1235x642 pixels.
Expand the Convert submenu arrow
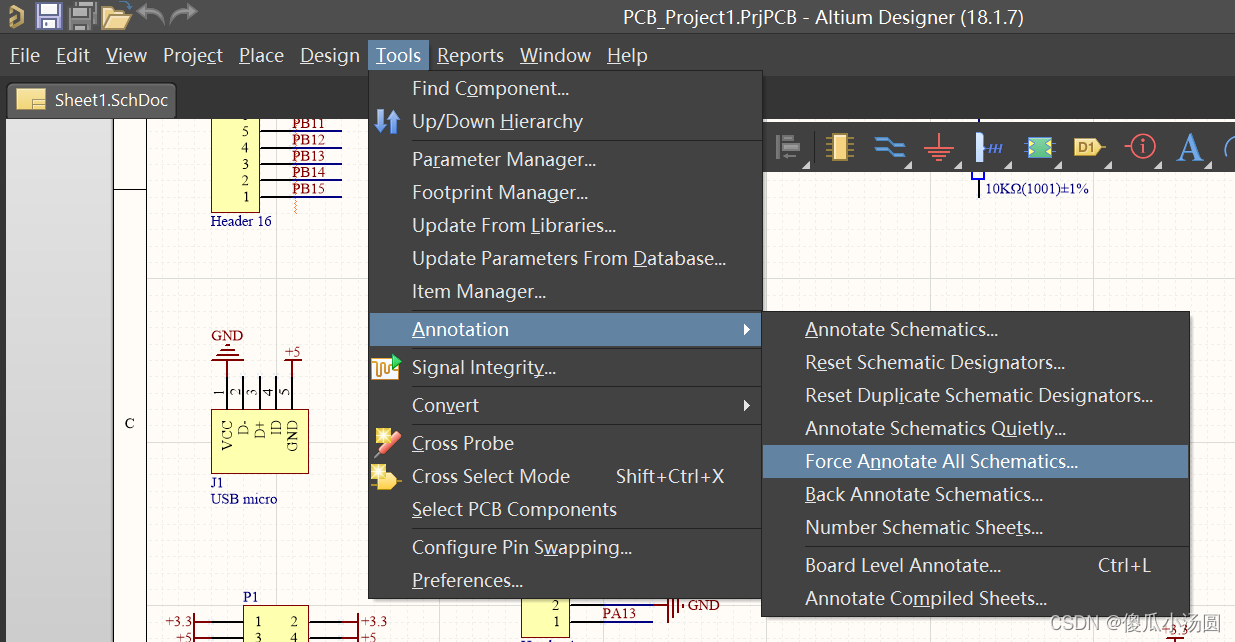click(746, 405)
